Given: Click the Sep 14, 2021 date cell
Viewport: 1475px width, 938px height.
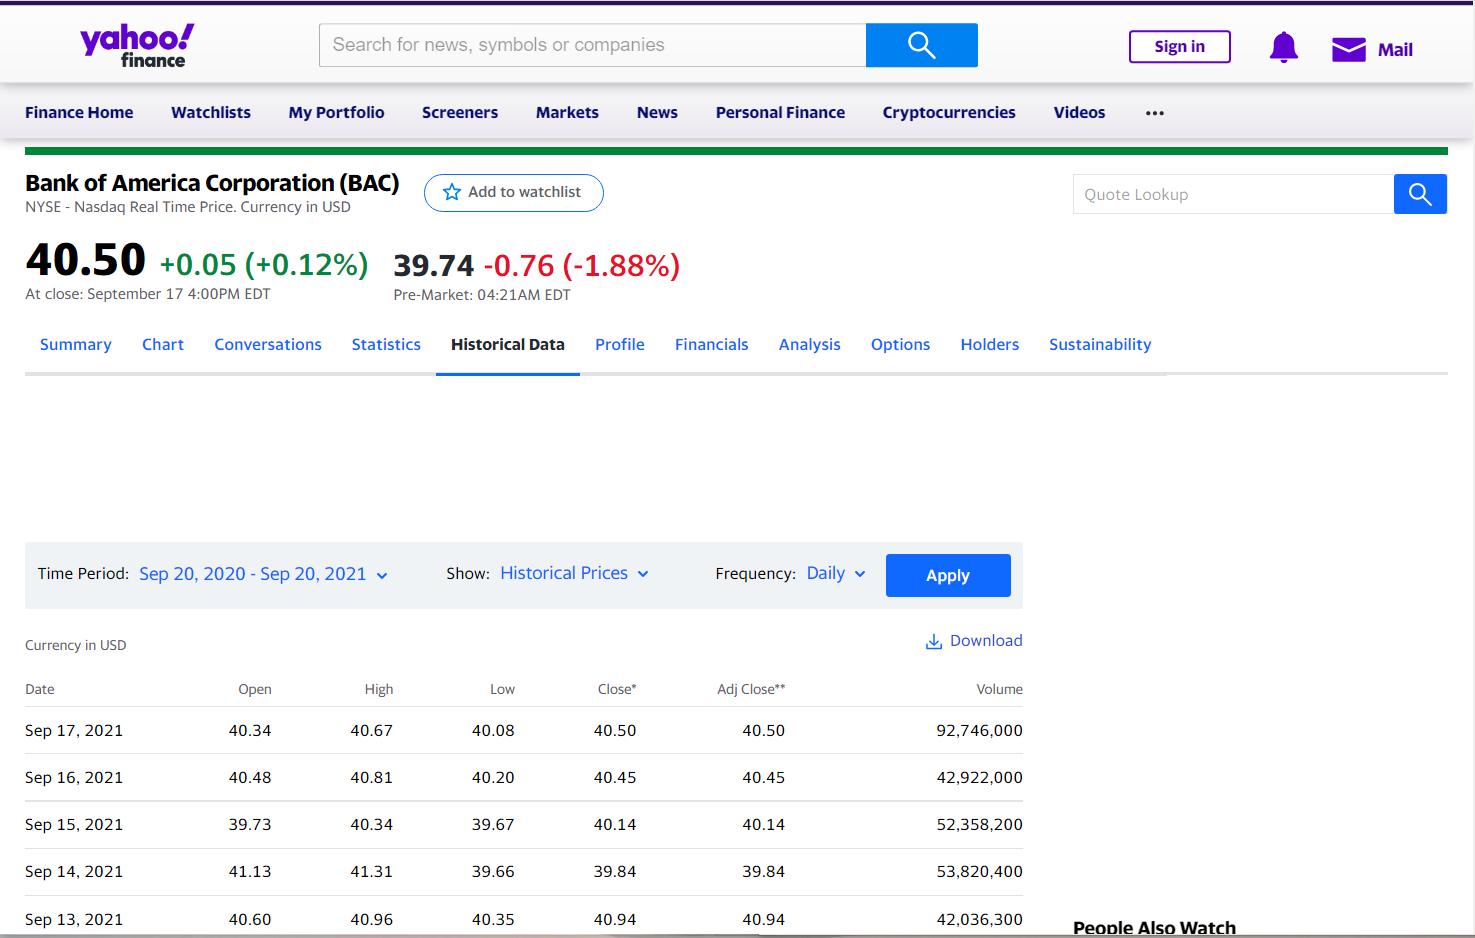Looking at the screenshot, I should (x=74, y=872).
